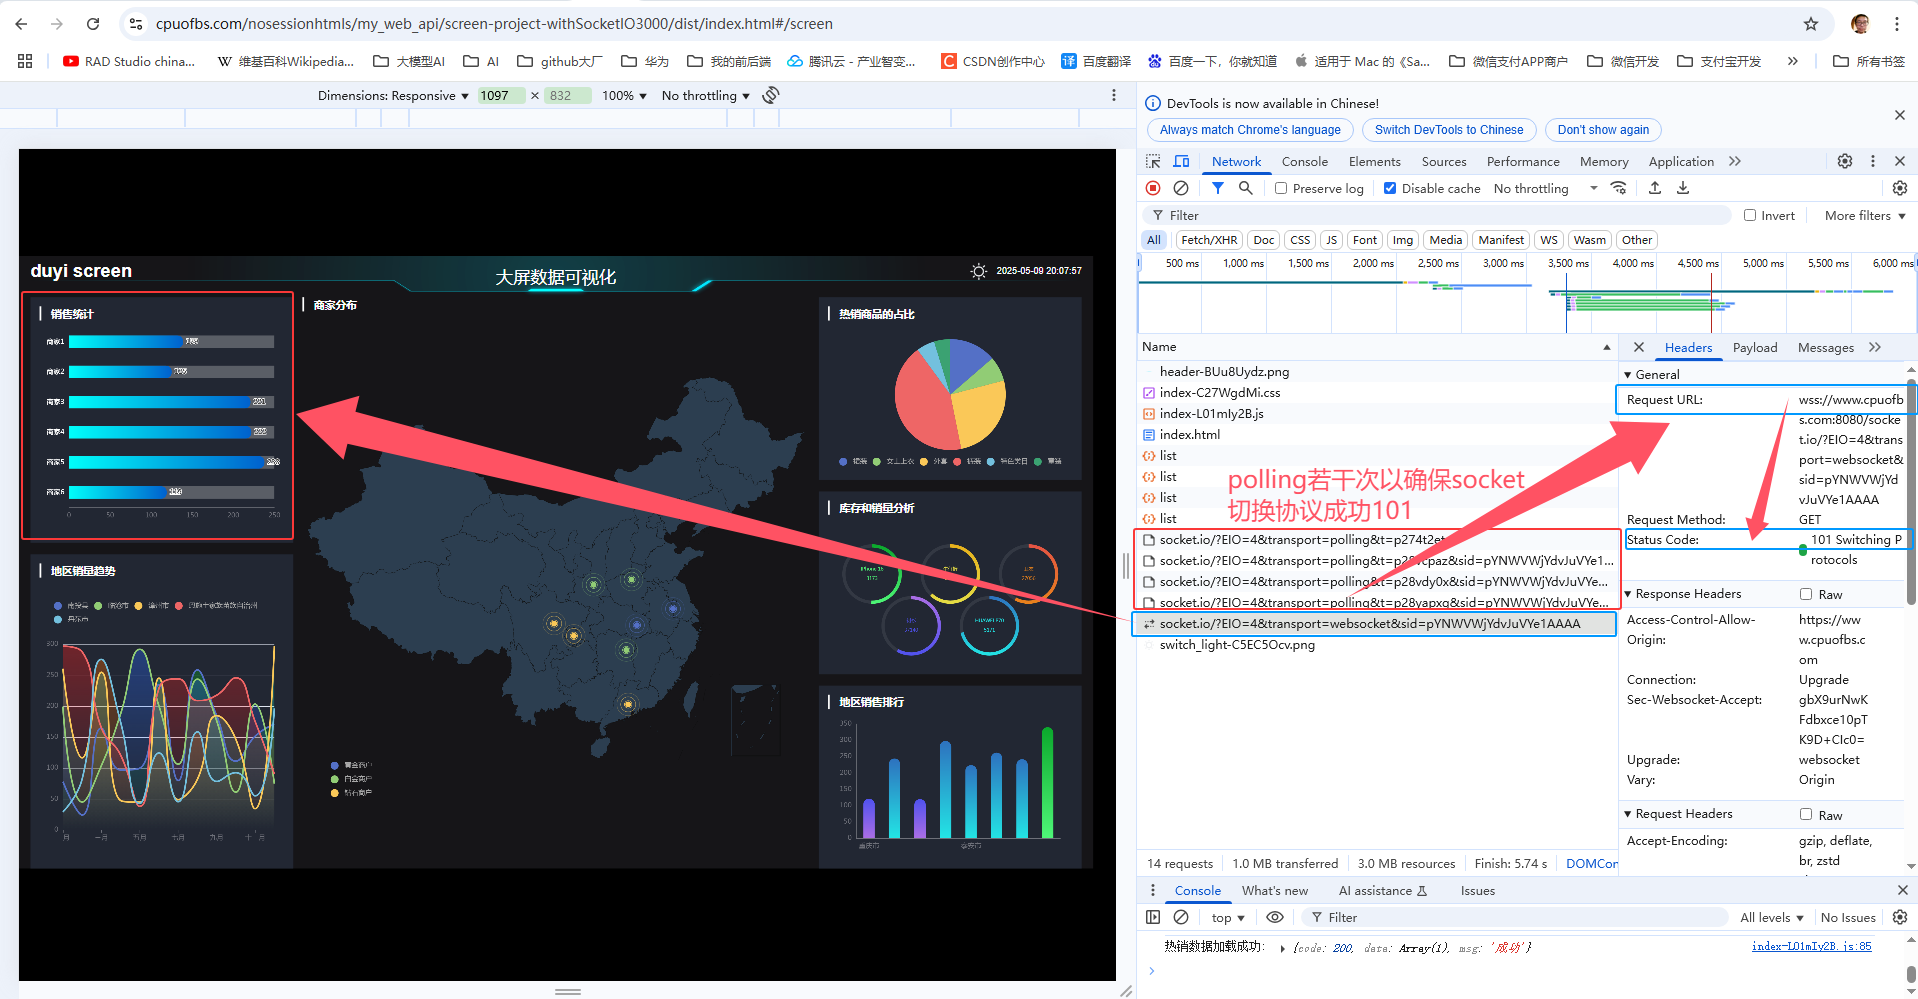Open device toolbar more options menu

pos(1114,95)
